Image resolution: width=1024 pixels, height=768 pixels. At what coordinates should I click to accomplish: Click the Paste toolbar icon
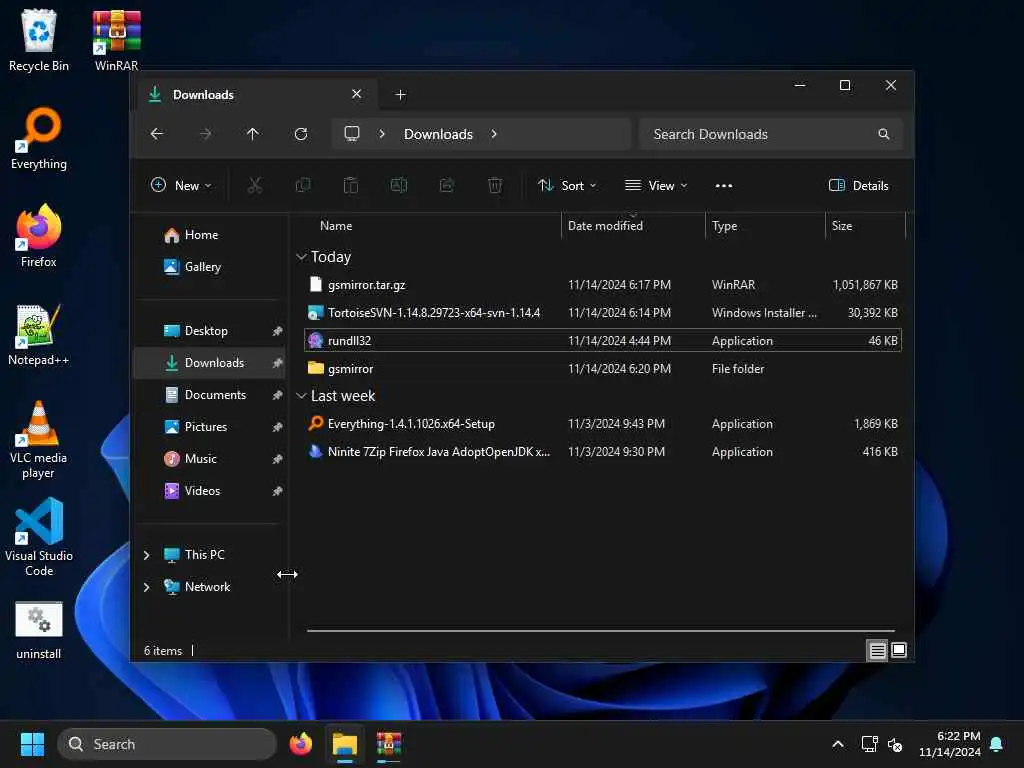pos(351,185)
